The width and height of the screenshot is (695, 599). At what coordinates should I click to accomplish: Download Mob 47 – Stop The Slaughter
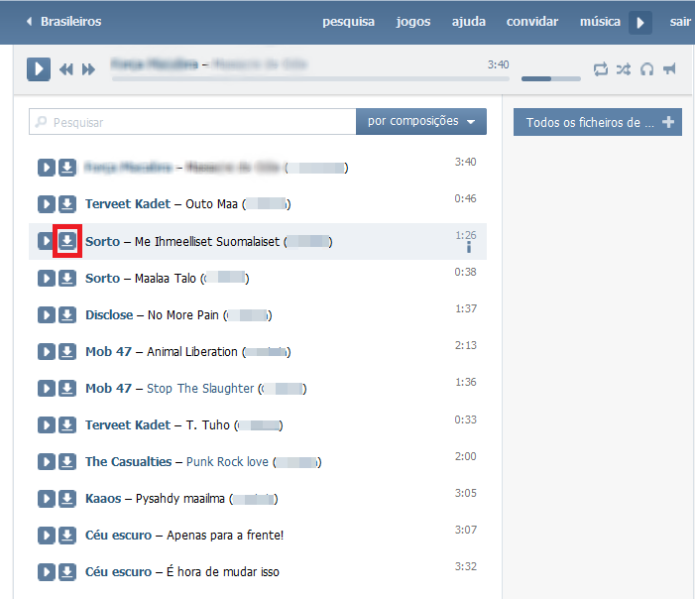click(67, 388)
